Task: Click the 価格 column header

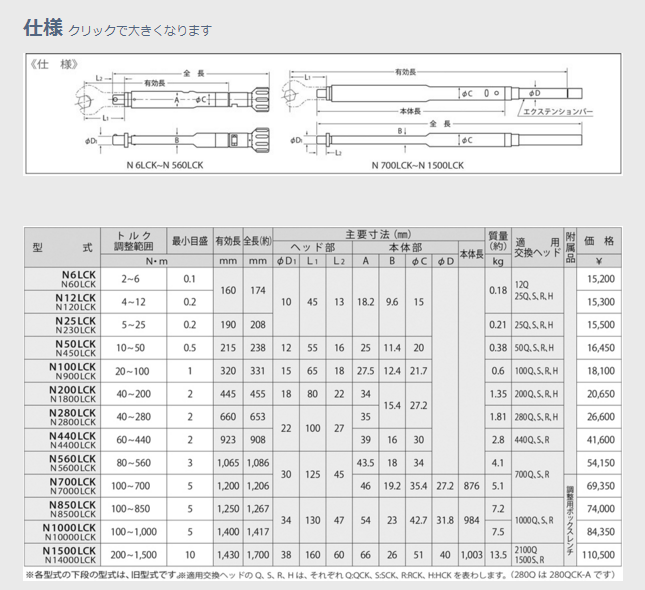Action: point(599,241)
